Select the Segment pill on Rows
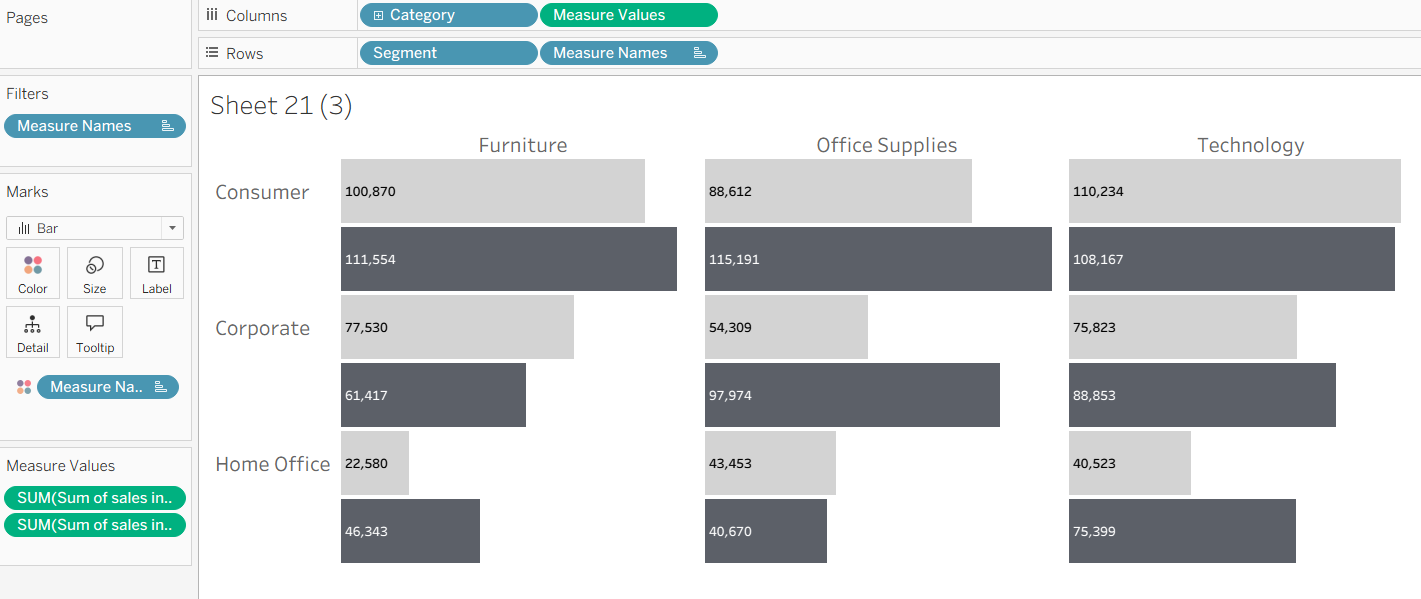 coord(447,53)
